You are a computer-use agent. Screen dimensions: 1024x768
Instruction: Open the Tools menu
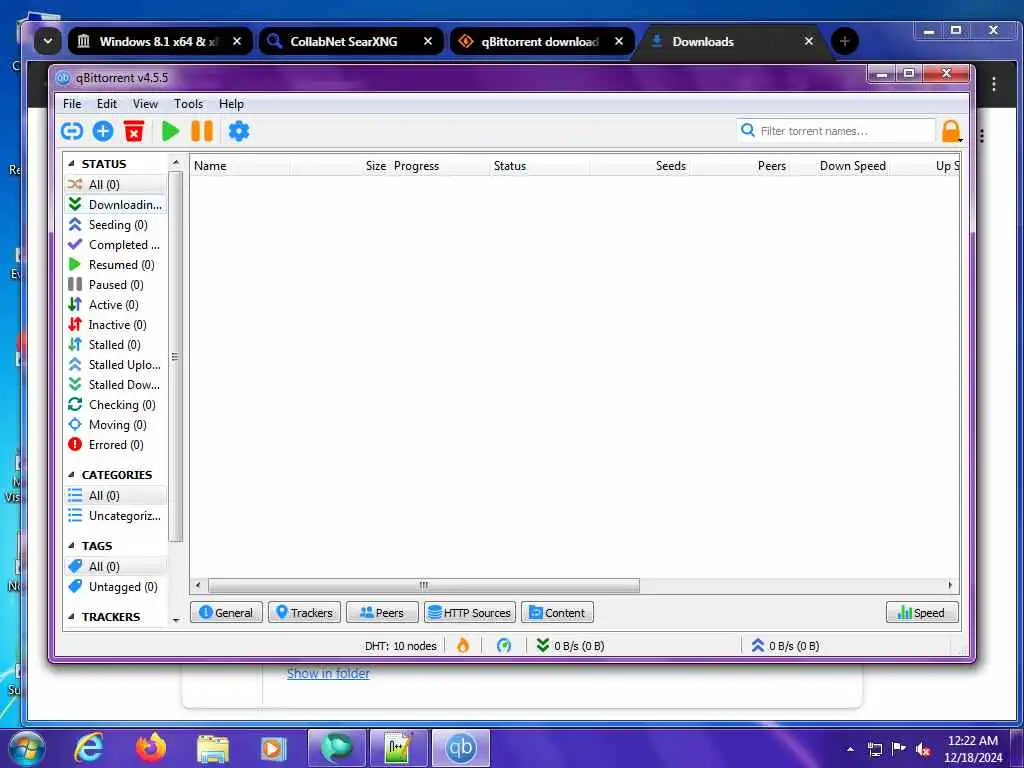188,104
